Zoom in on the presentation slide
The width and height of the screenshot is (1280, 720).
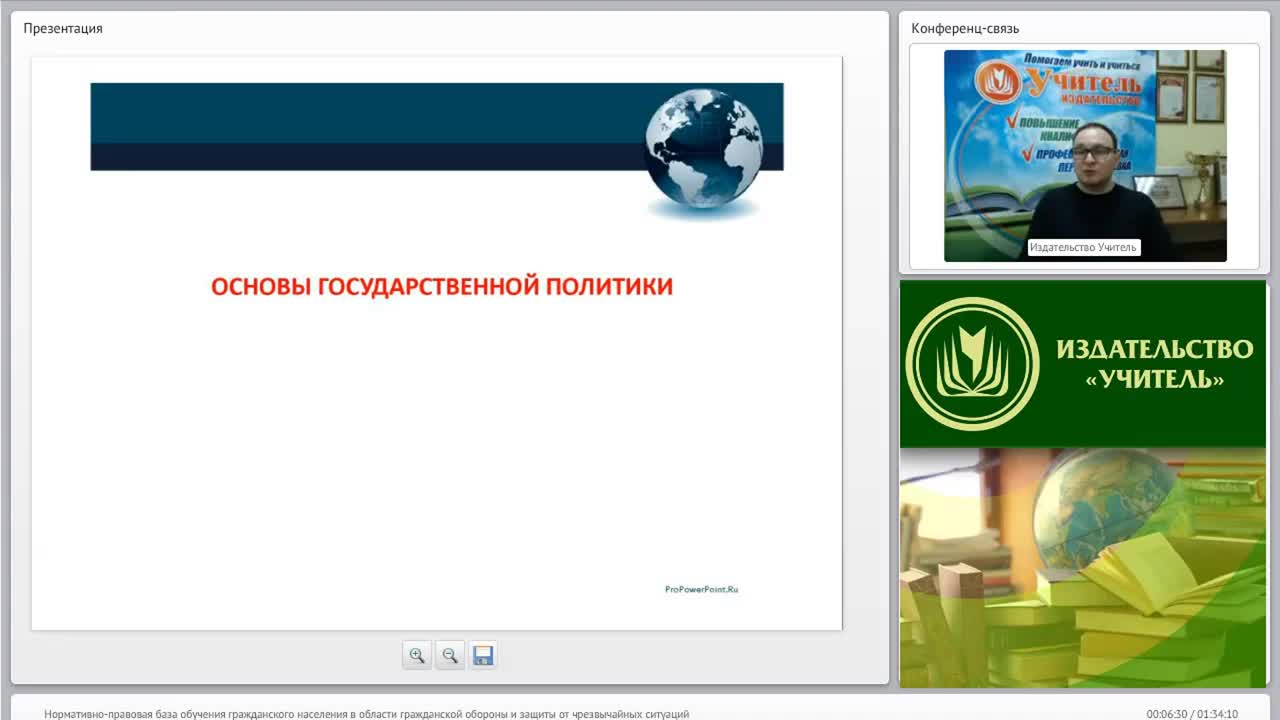[x=417, y=655]
